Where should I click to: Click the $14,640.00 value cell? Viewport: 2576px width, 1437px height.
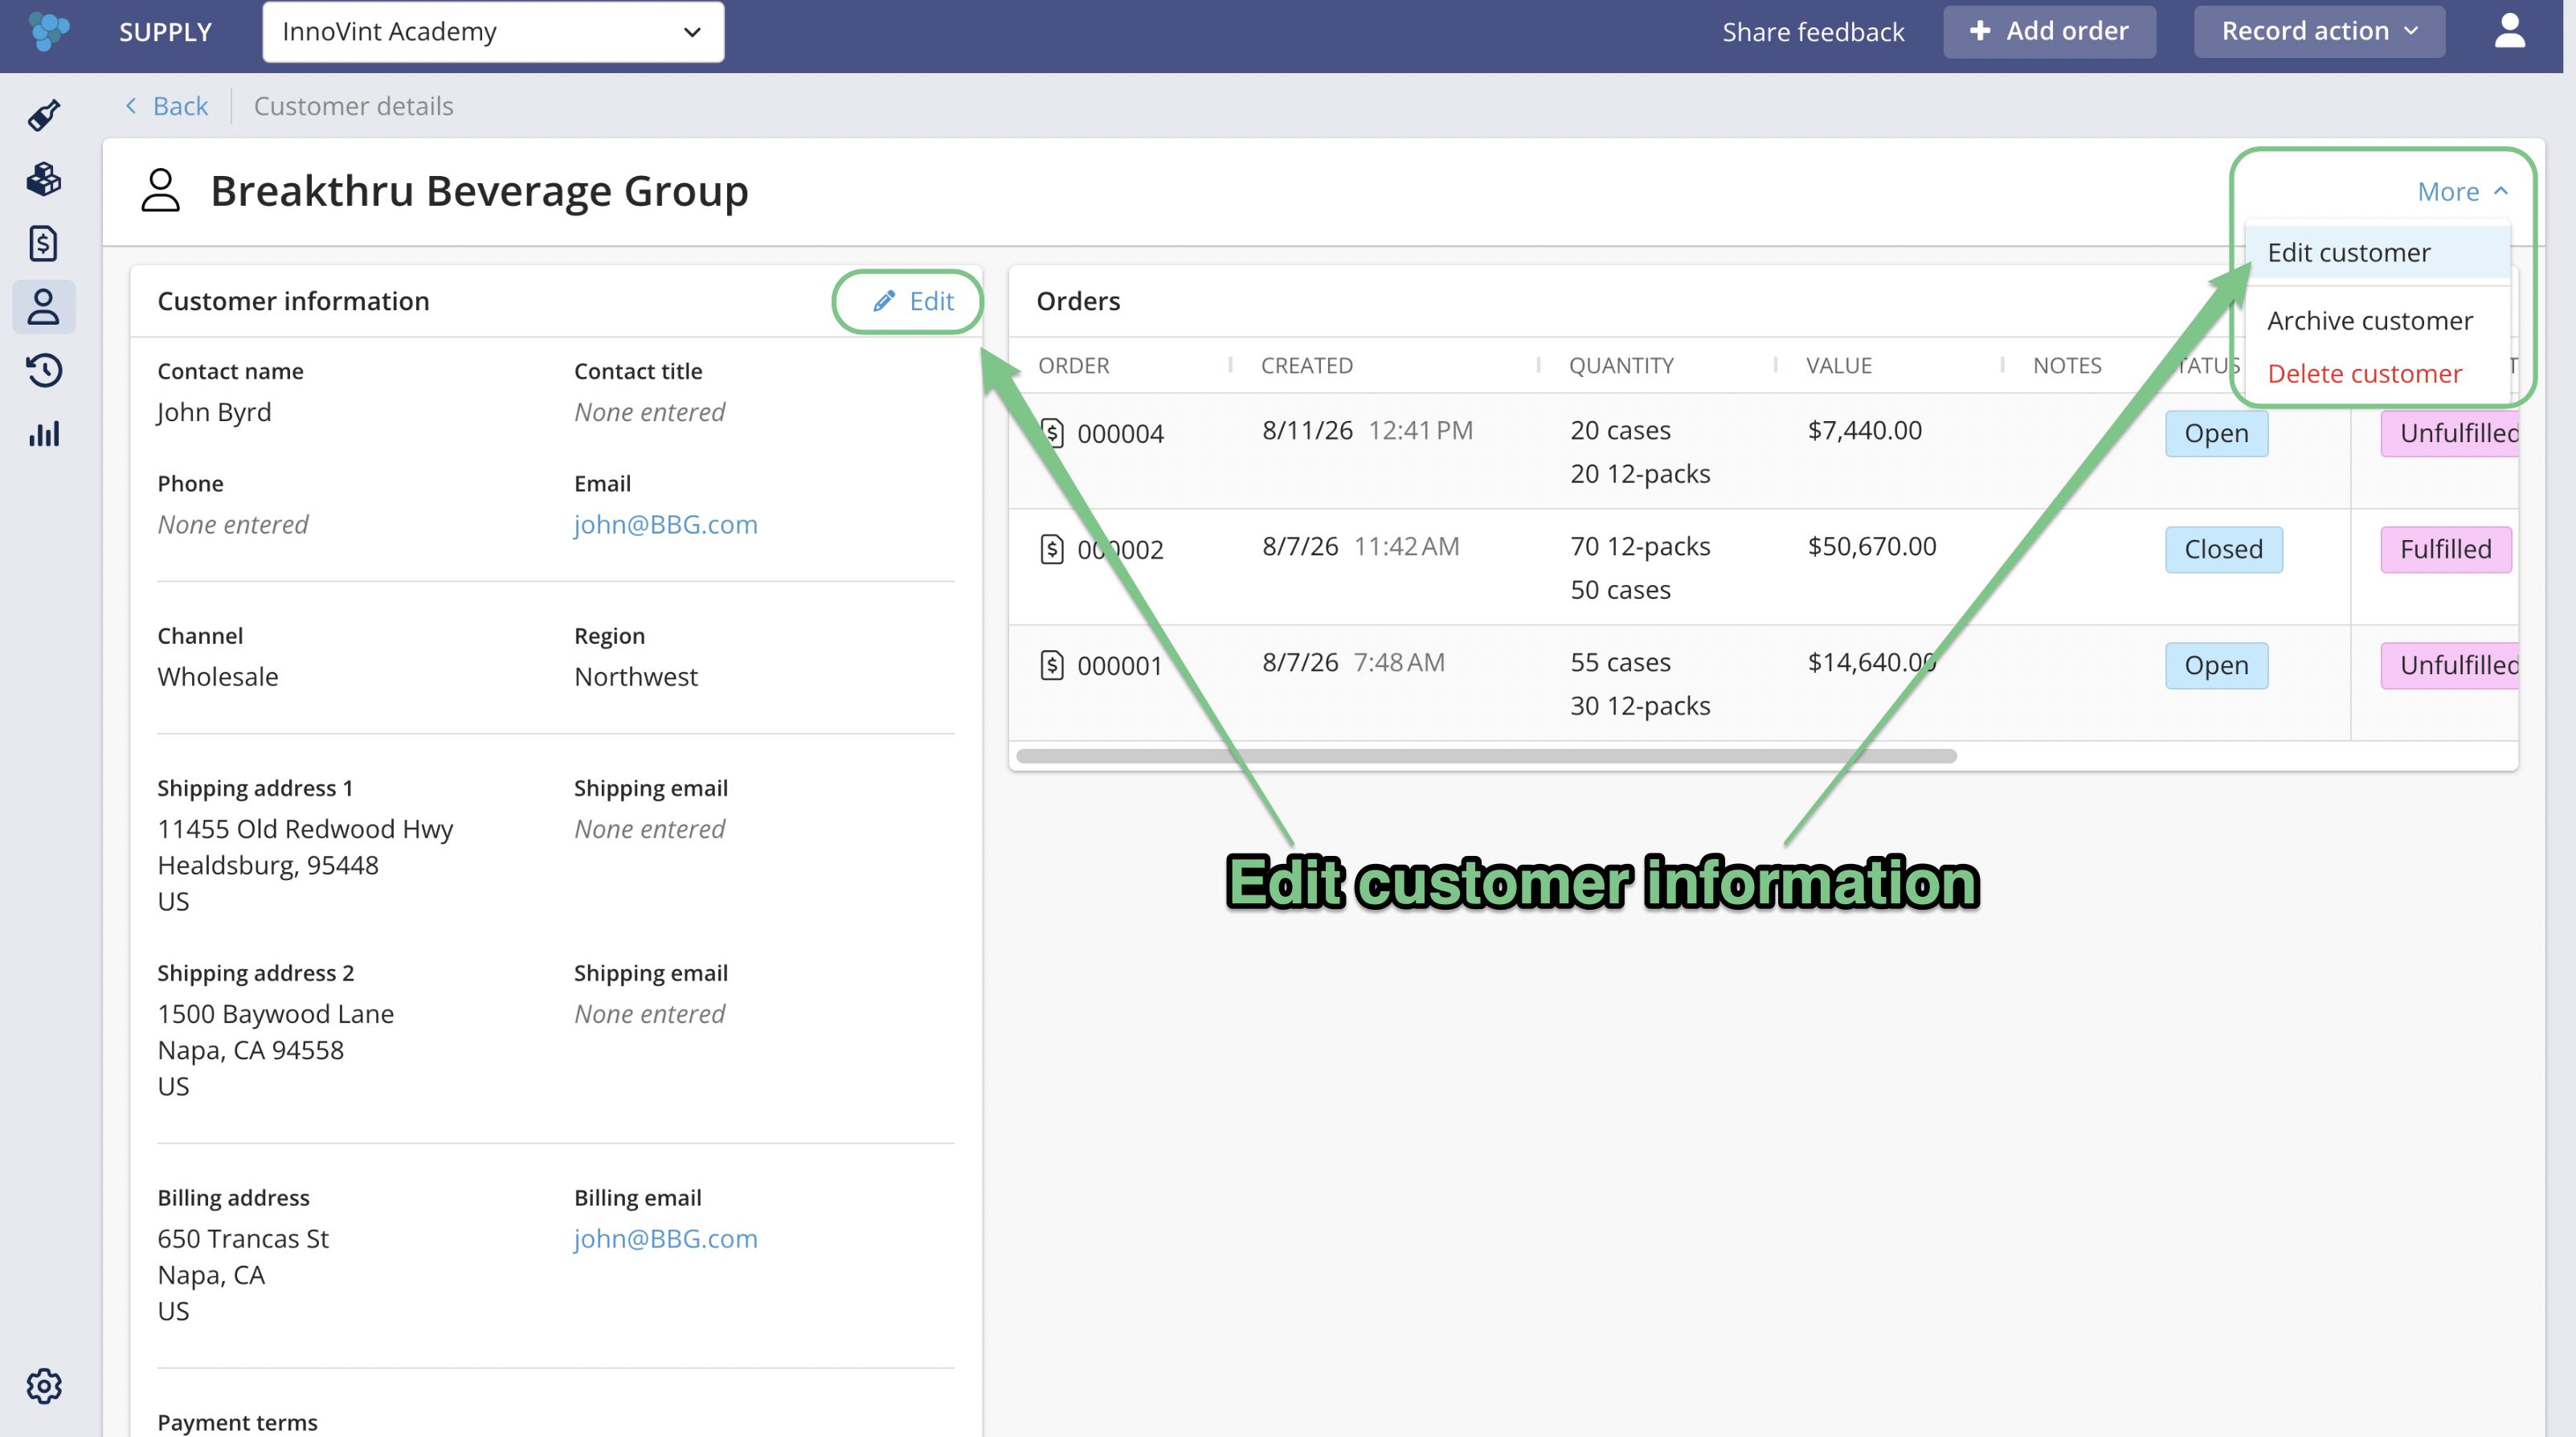coord(1872,662)
